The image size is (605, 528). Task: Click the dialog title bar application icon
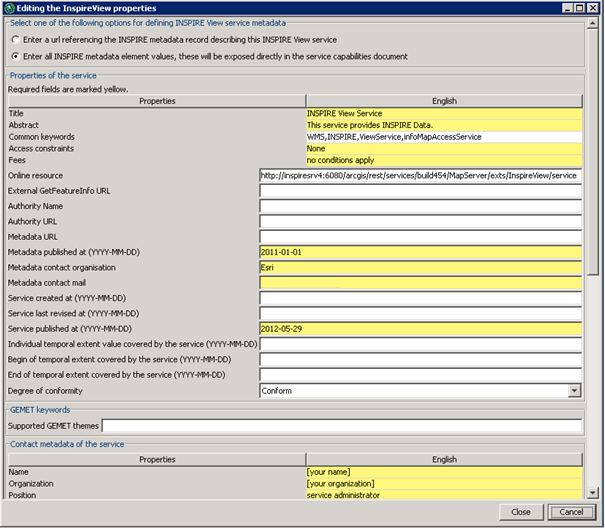(10, 9)
